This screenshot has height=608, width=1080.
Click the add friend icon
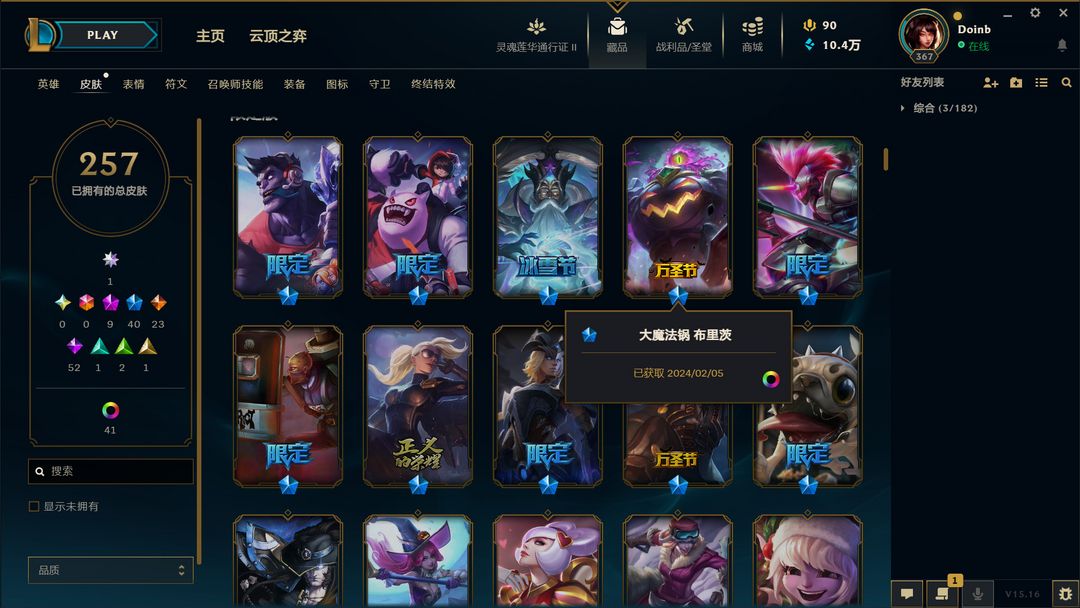(x=990, y=83)
